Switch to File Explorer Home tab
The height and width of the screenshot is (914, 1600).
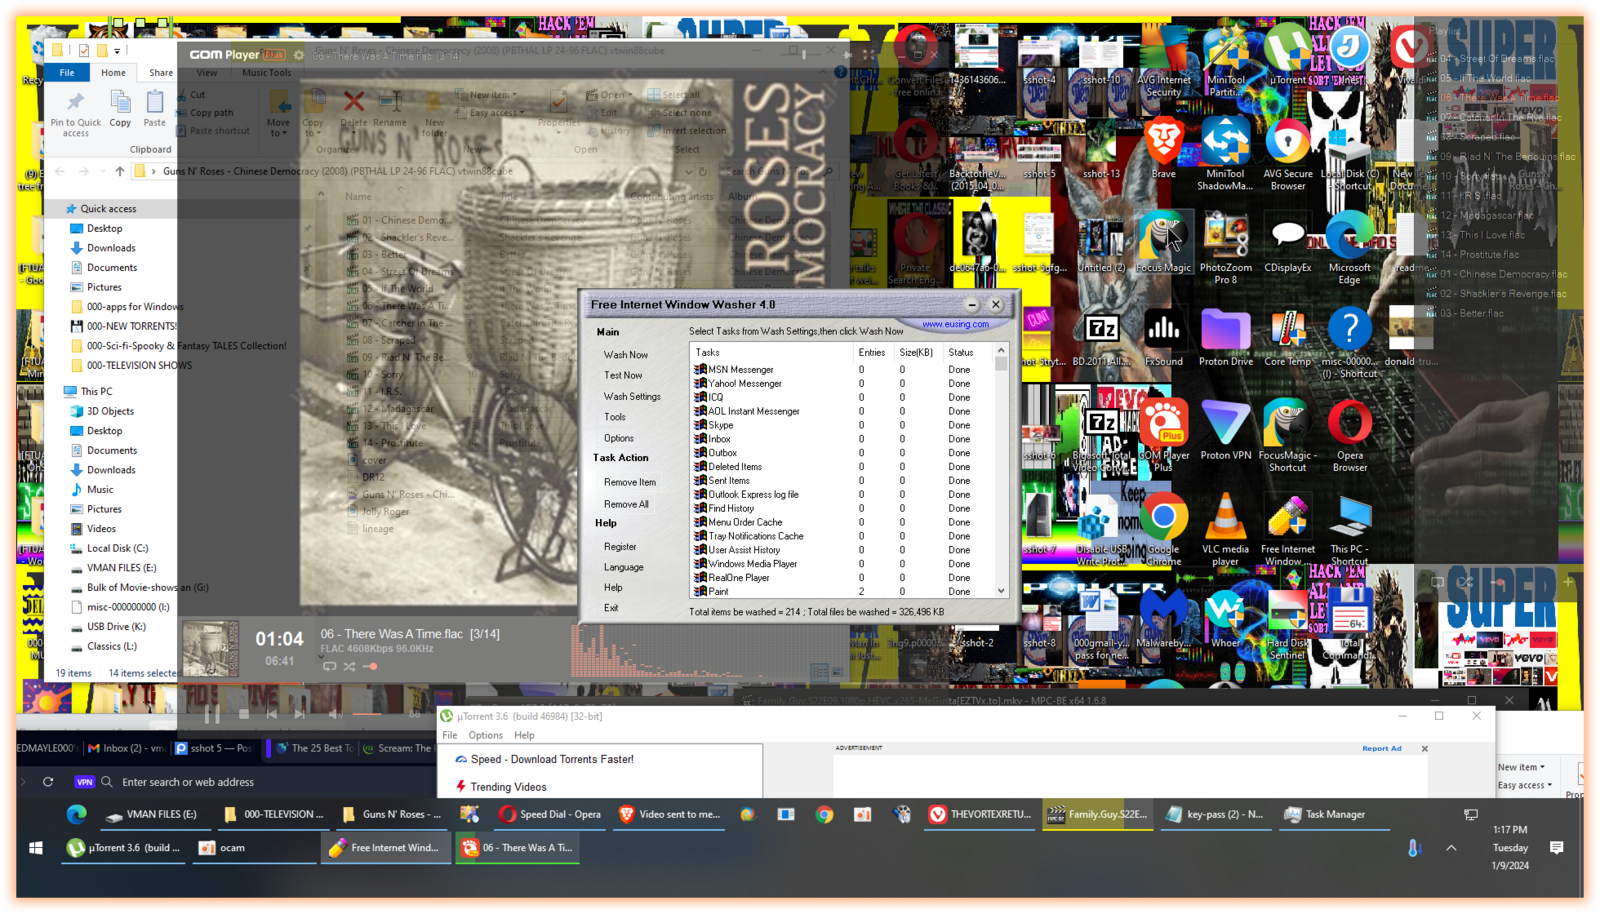tap(113, 73)
